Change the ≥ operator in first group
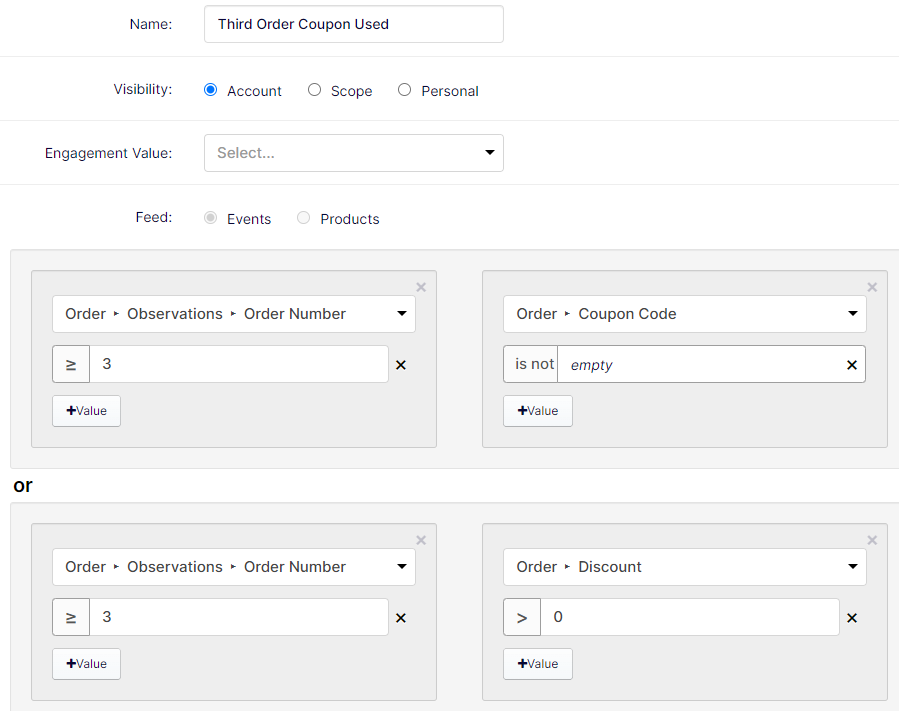The width and height of the screenshot is (899, 711). tap(71, 364)
